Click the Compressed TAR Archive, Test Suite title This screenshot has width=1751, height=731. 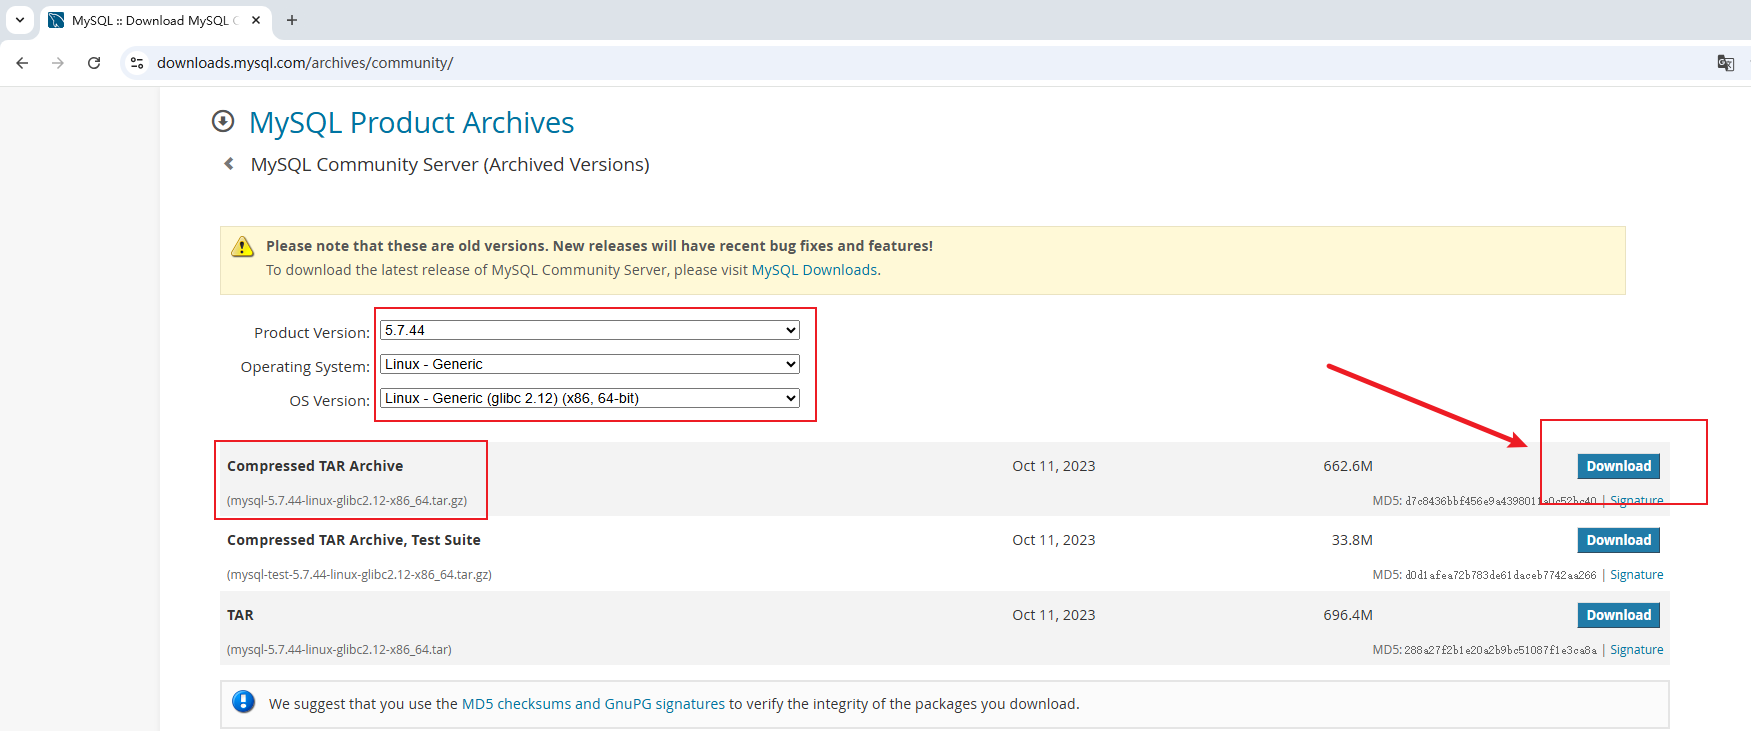click(354, 540)
